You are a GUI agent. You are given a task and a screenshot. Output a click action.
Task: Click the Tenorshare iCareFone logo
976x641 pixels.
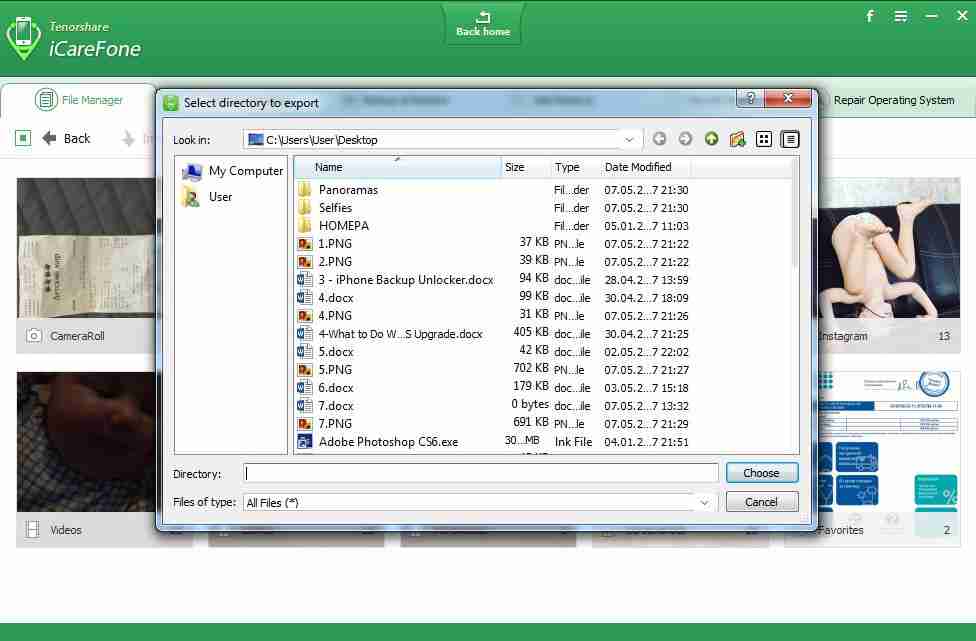(73, 39)
